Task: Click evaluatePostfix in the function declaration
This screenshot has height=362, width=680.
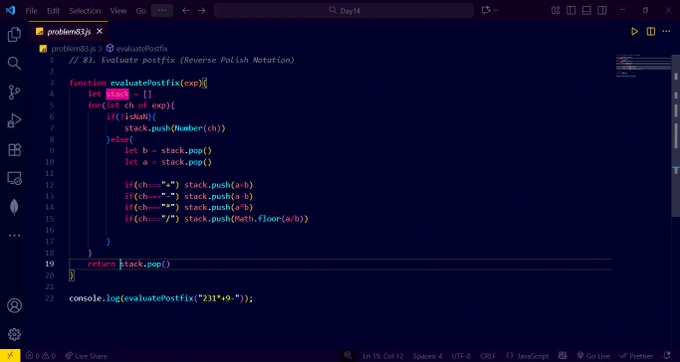Action: 145,83
